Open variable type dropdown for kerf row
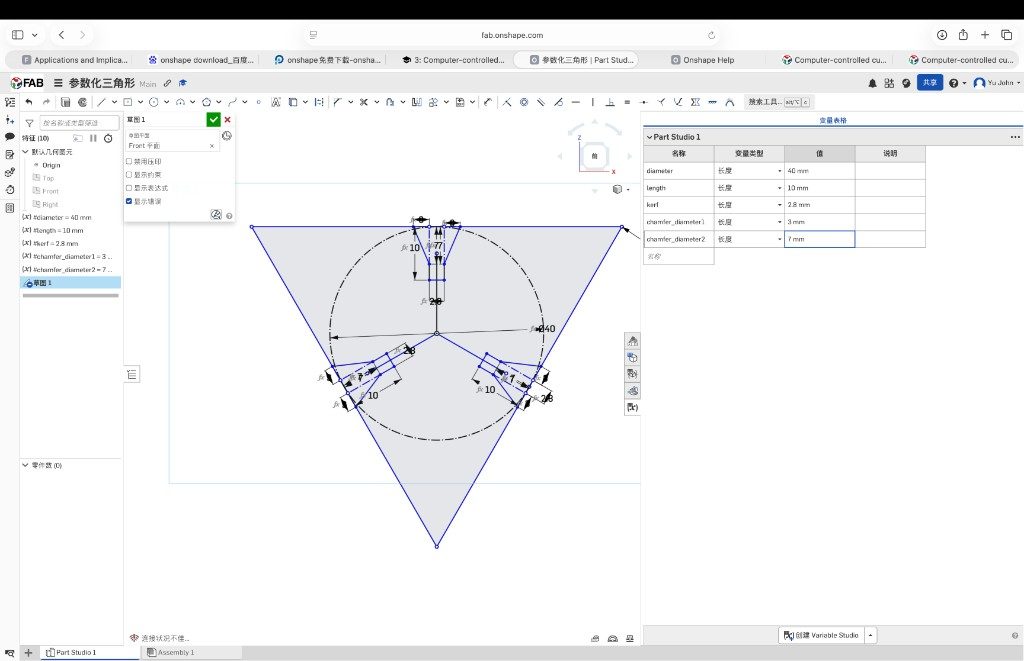Image resolution: width=1024 pixels, height=661 pixels. [779, 205]
